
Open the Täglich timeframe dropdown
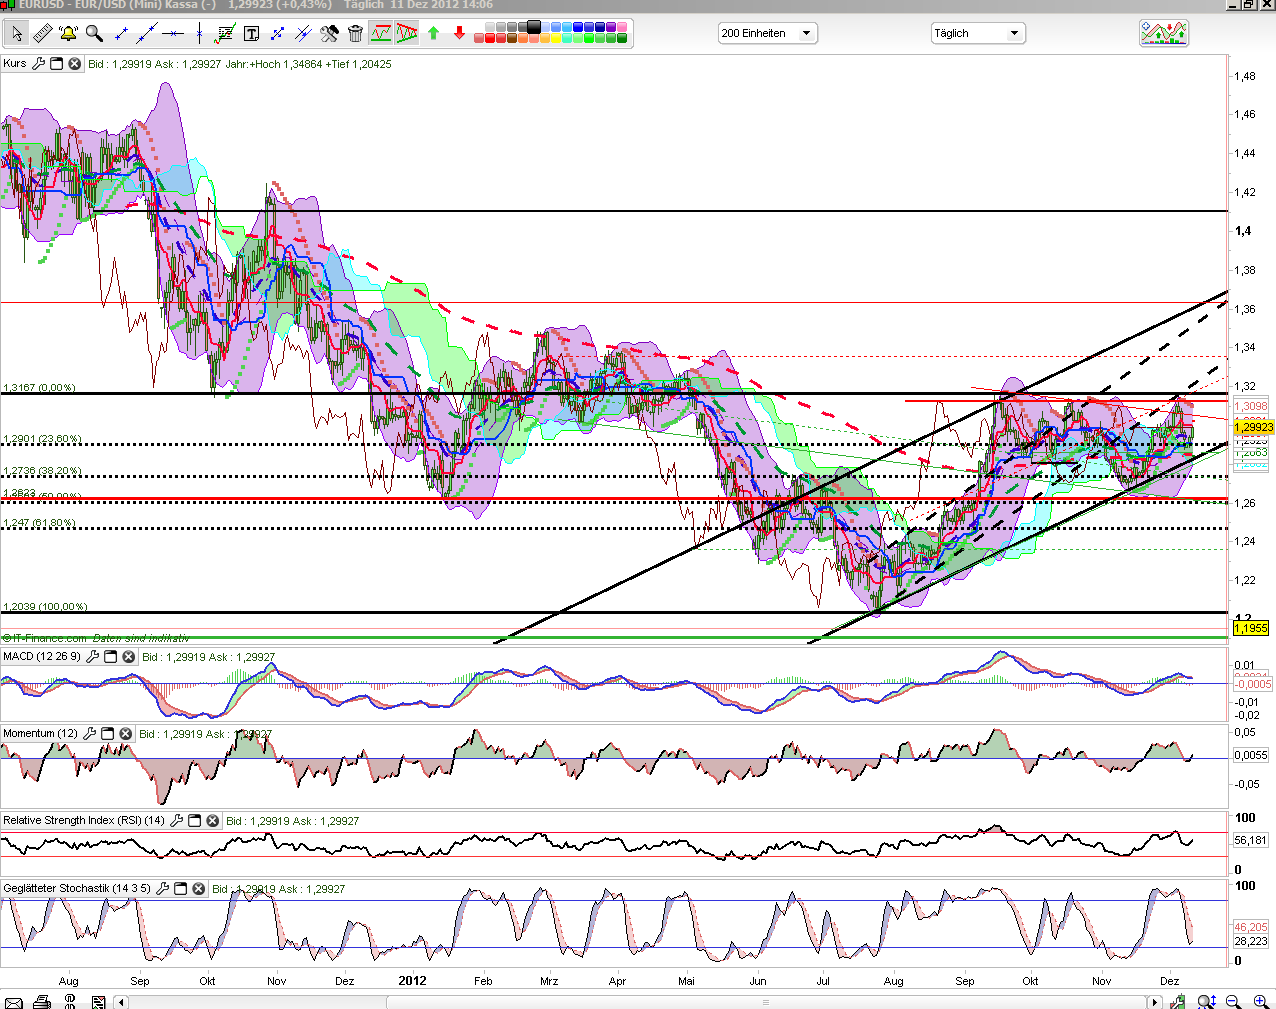(979, 33)
